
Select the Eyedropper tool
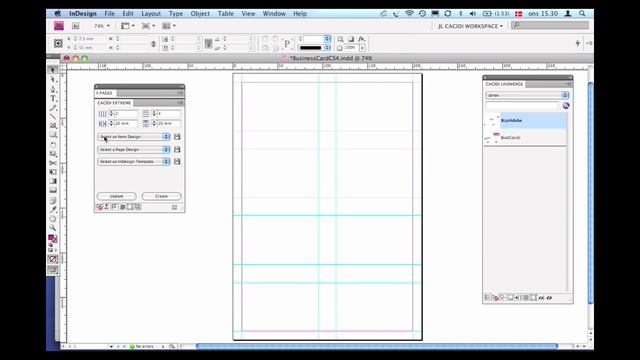click(x=53, y=209)
